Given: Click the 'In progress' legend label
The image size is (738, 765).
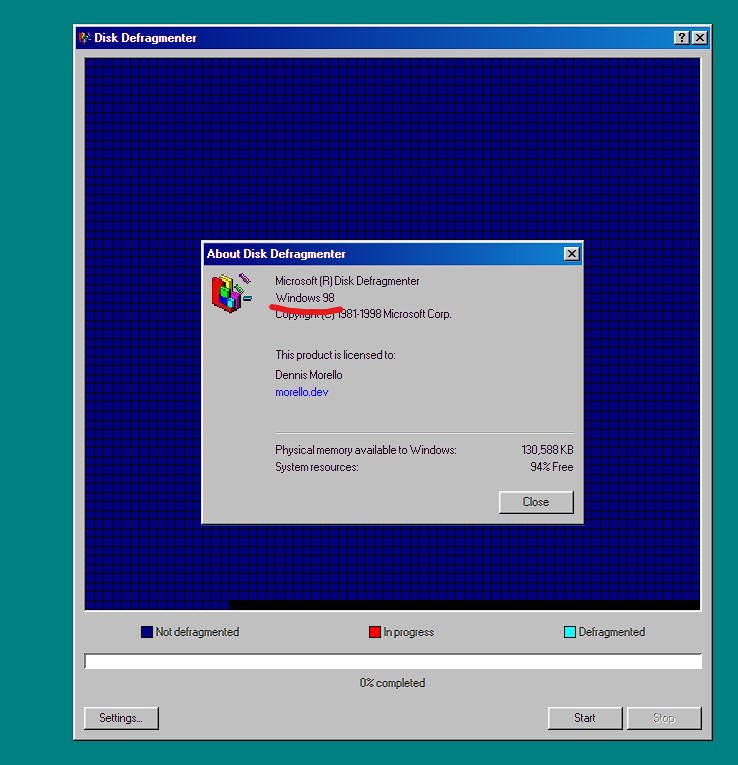Looking at the screenshot, I should 408,632.
